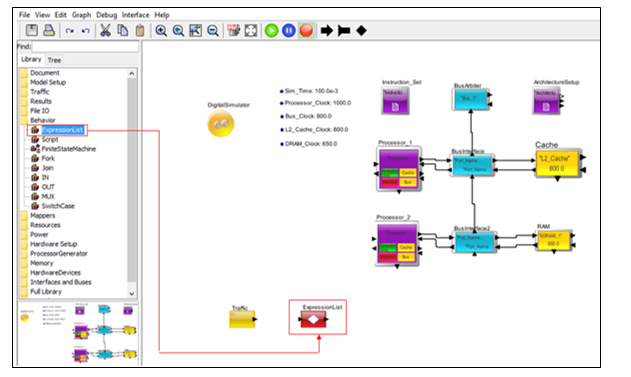631x377 pixels.
Task: Select FiniteStateMachine in the library tree
Action: point(69,149)
